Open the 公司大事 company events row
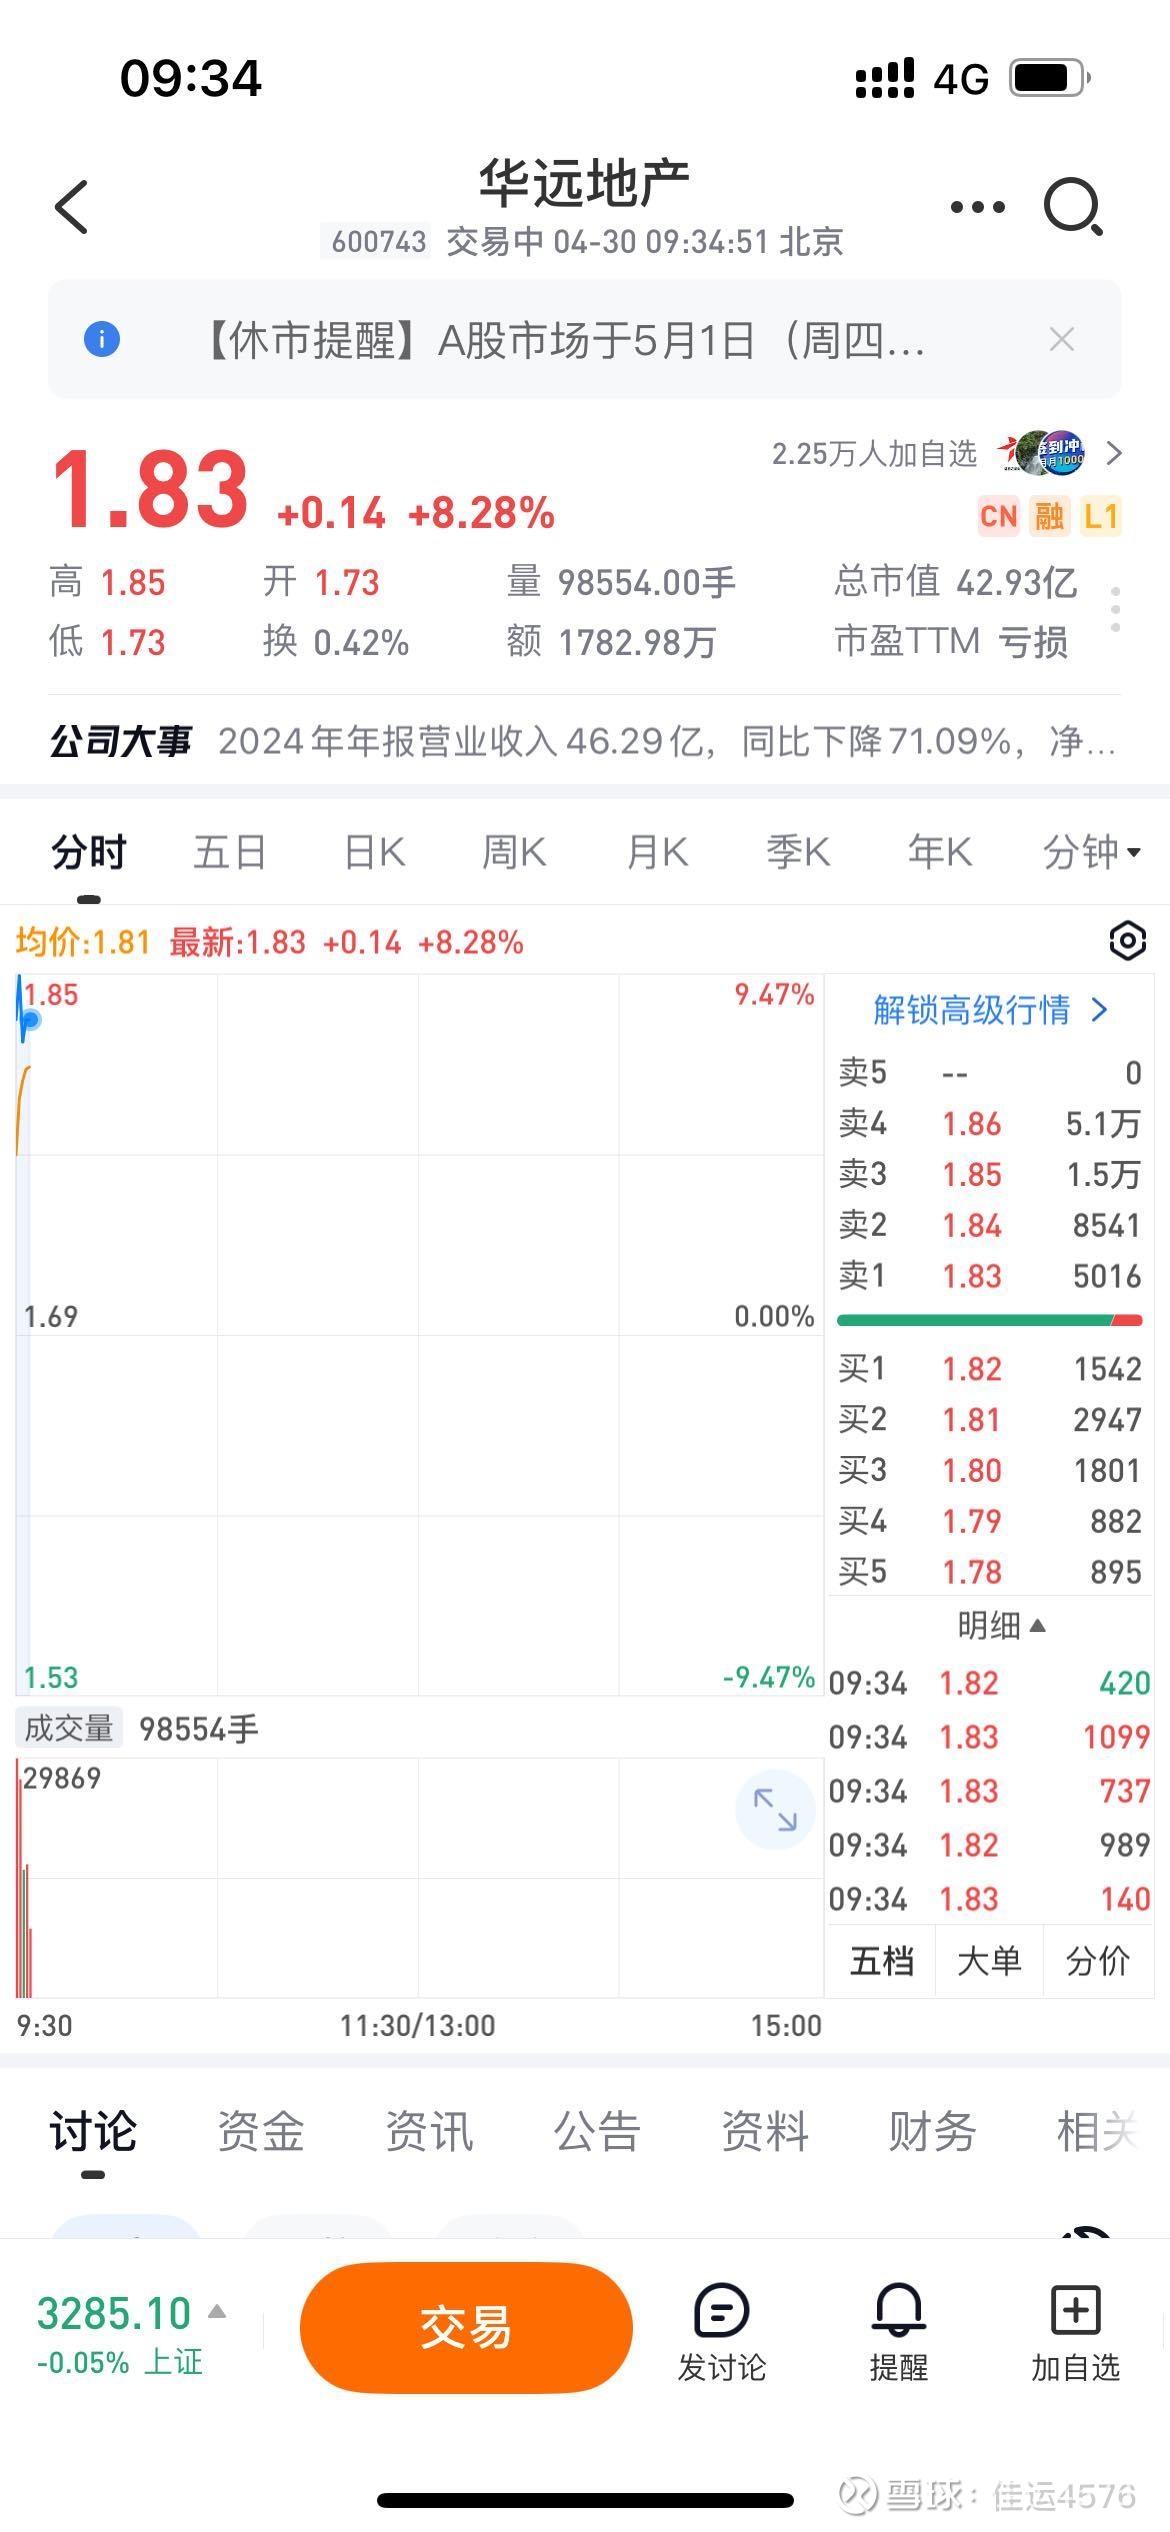The height and width of the screenshot is (2532, 1170). (584, 741)
